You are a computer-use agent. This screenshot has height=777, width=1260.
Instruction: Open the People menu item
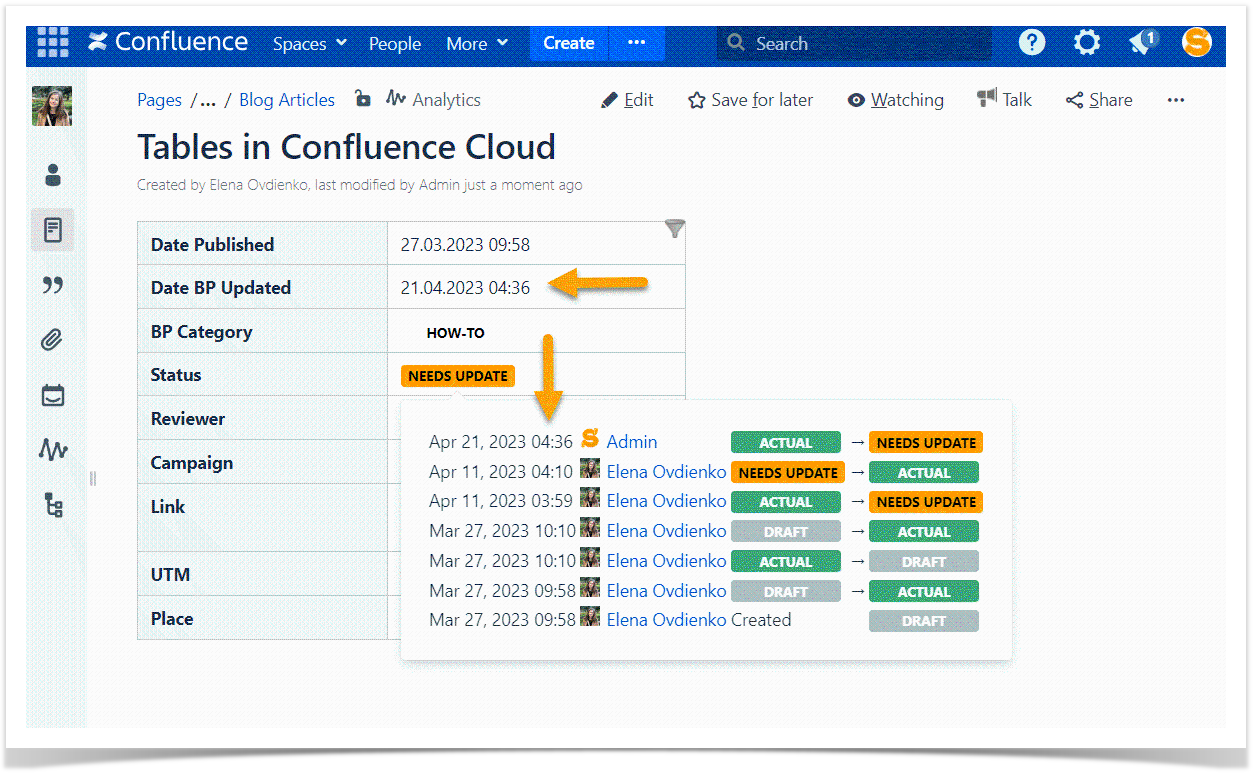(395, 43)
